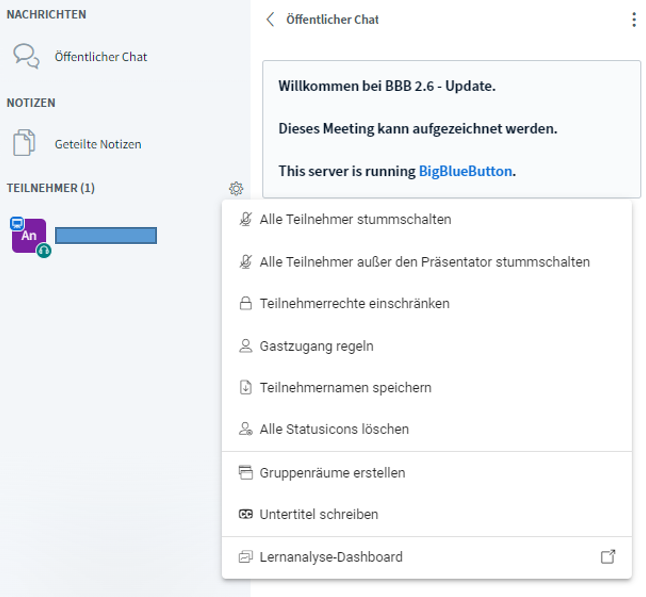Click the blue redacted participant name

pos(106,235)
